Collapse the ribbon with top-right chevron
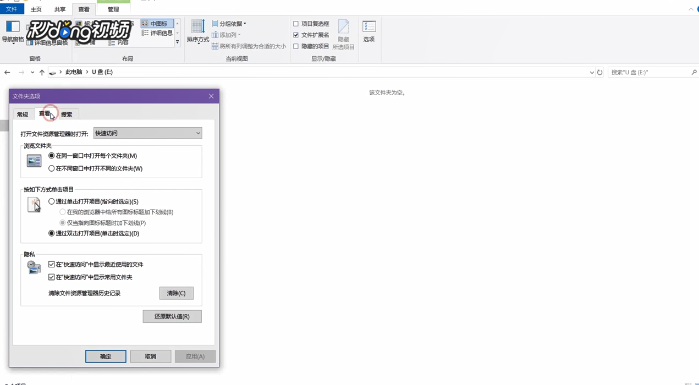Image resolution: width=699 pixels, height=385 pixels. (691, 9)
